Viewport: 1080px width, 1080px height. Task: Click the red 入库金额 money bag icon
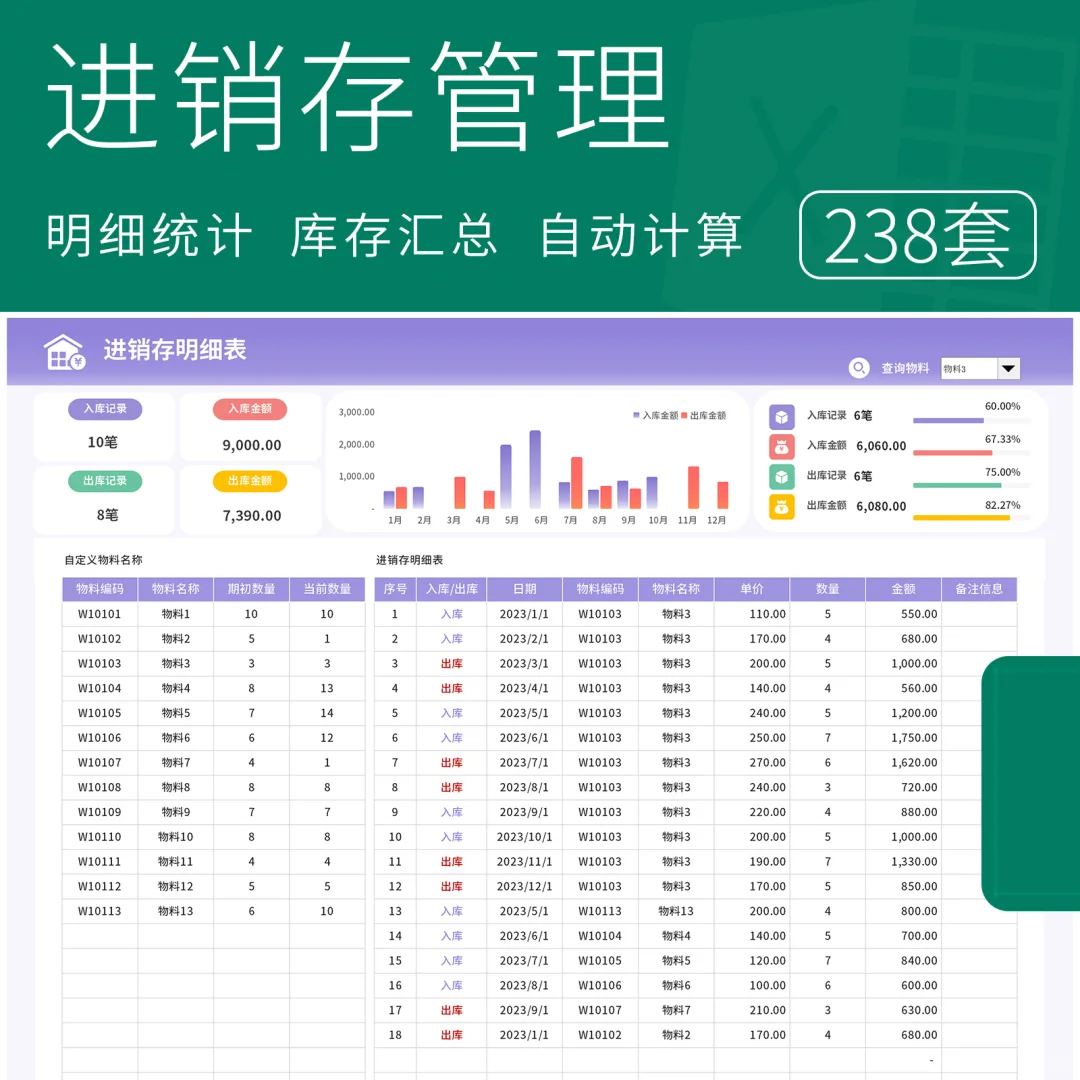tap(782, 447)
